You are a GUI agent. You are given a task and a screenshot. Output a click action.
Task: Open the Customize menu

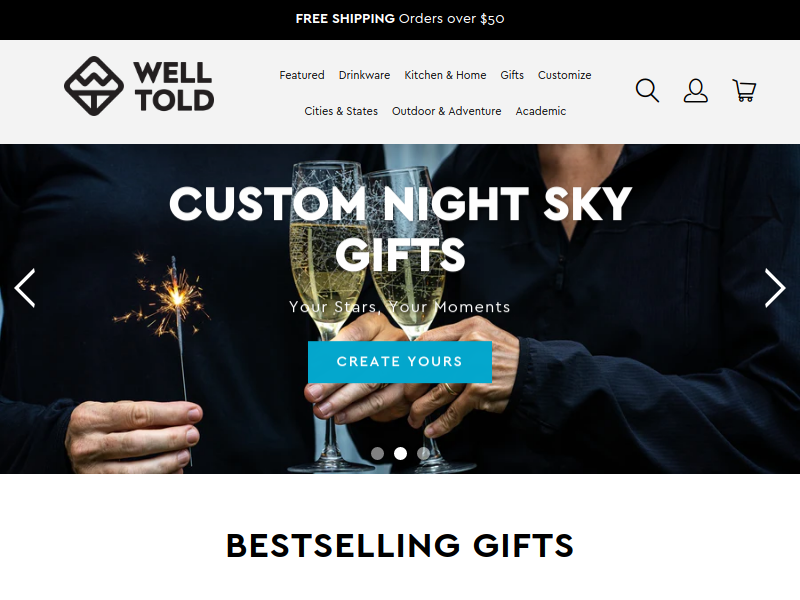(564, 75)
